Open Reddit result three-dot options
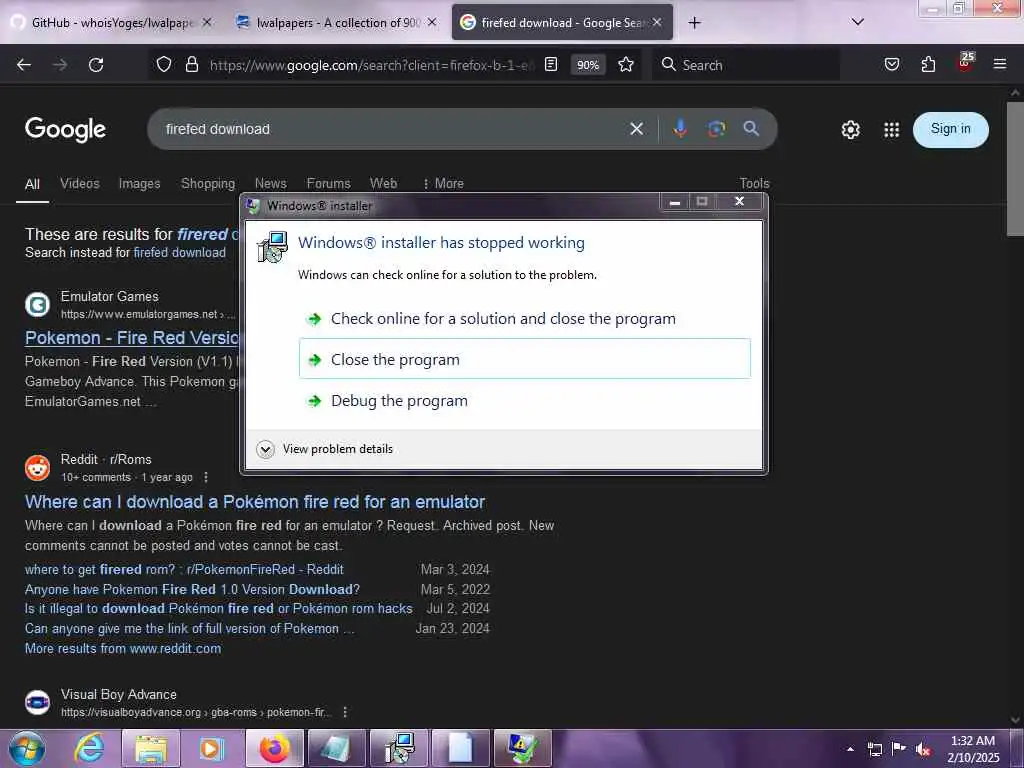 point(206,477)
